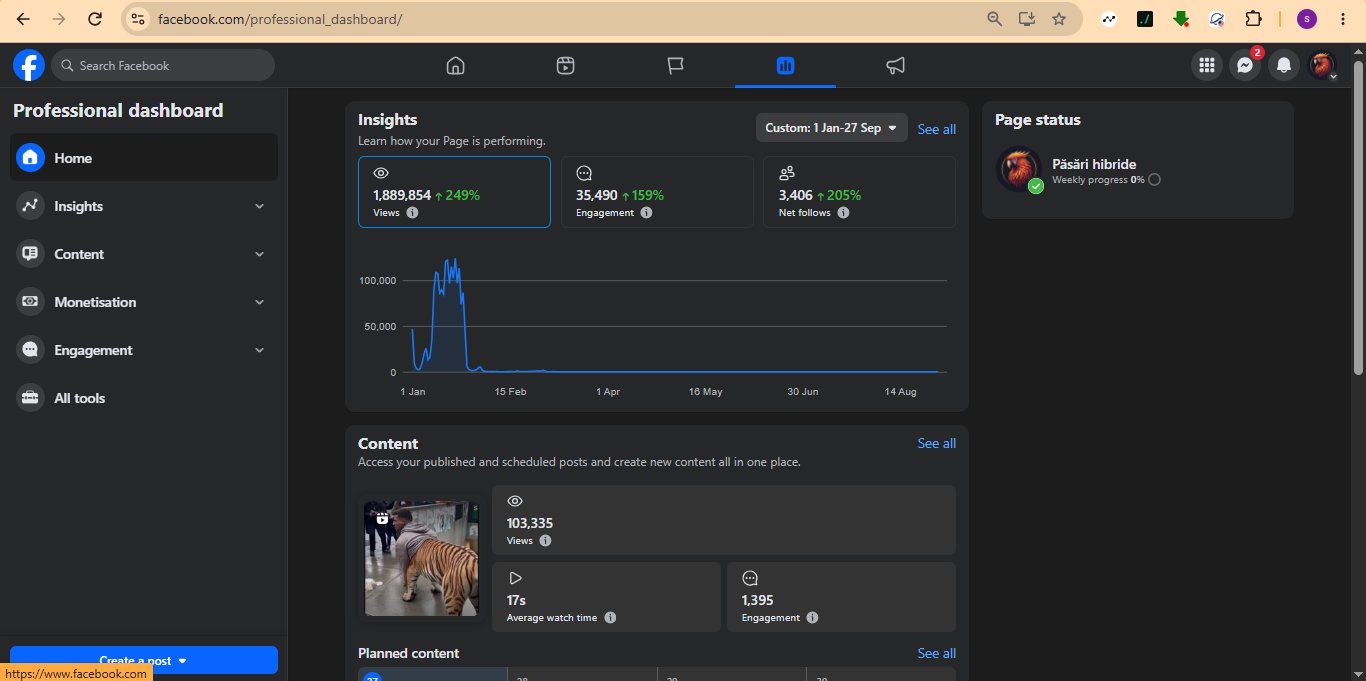Click the Search Facebook field

click(163, 65)
